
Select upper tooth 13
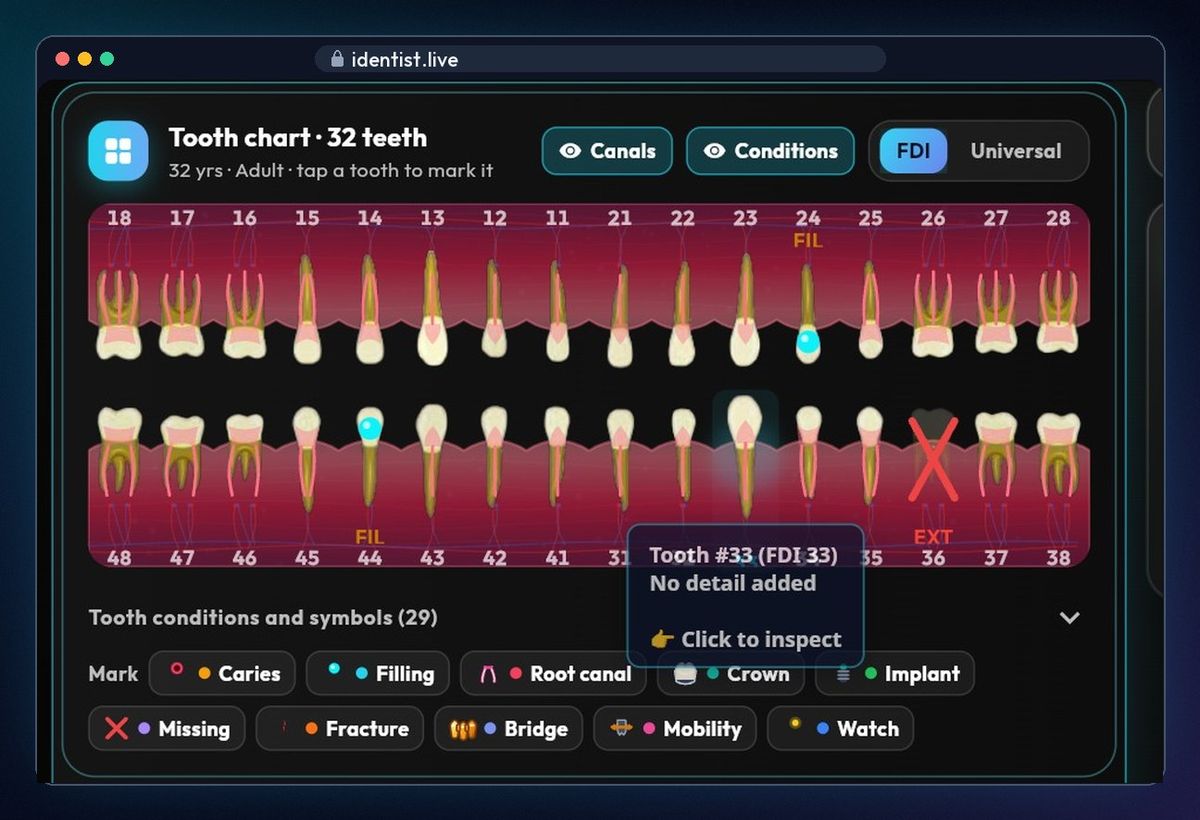(432, 306)
